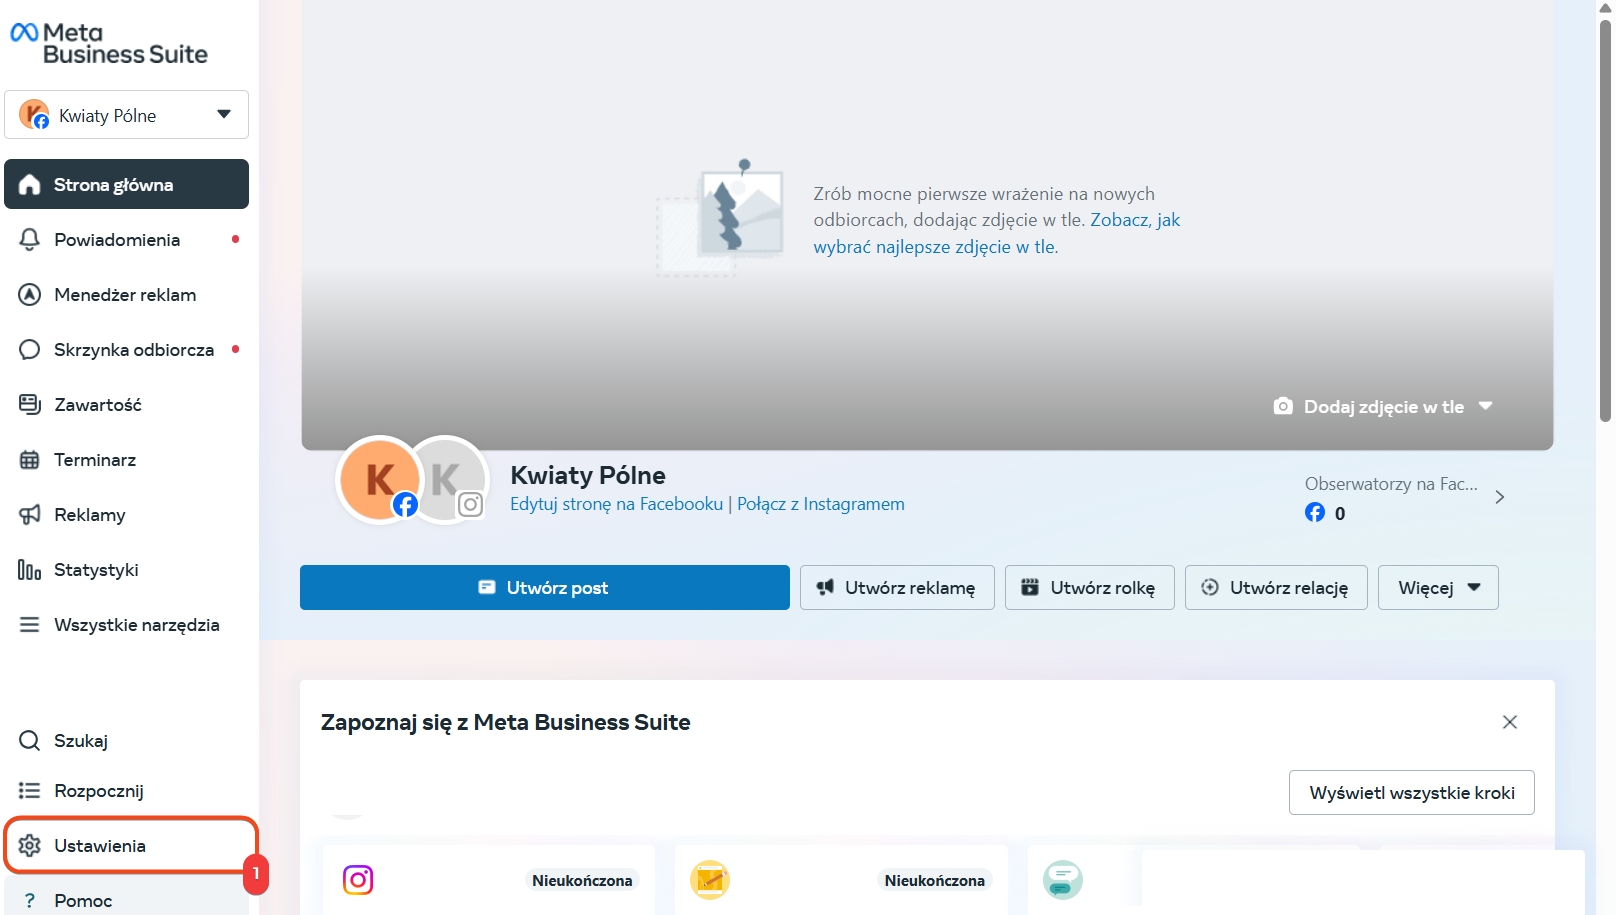This screenshot has height=915, width=1616.
Task: Expand Obserwatorzy na Facebooku chevron
Action: [1499, 497]
